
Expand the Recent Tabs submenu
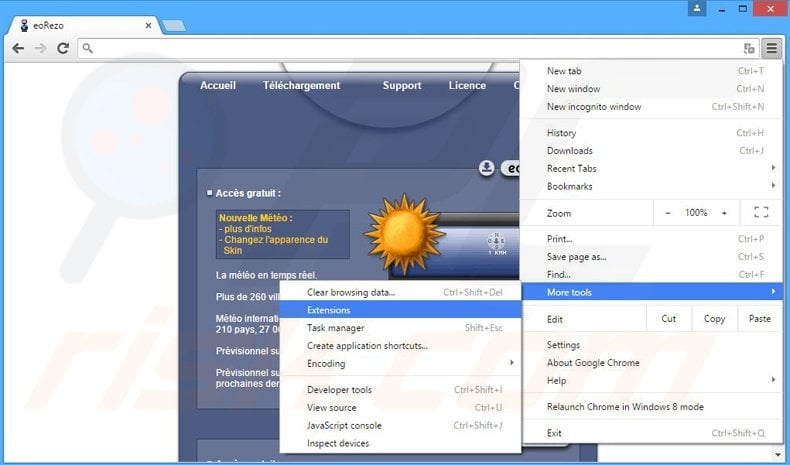click(652, 169)
